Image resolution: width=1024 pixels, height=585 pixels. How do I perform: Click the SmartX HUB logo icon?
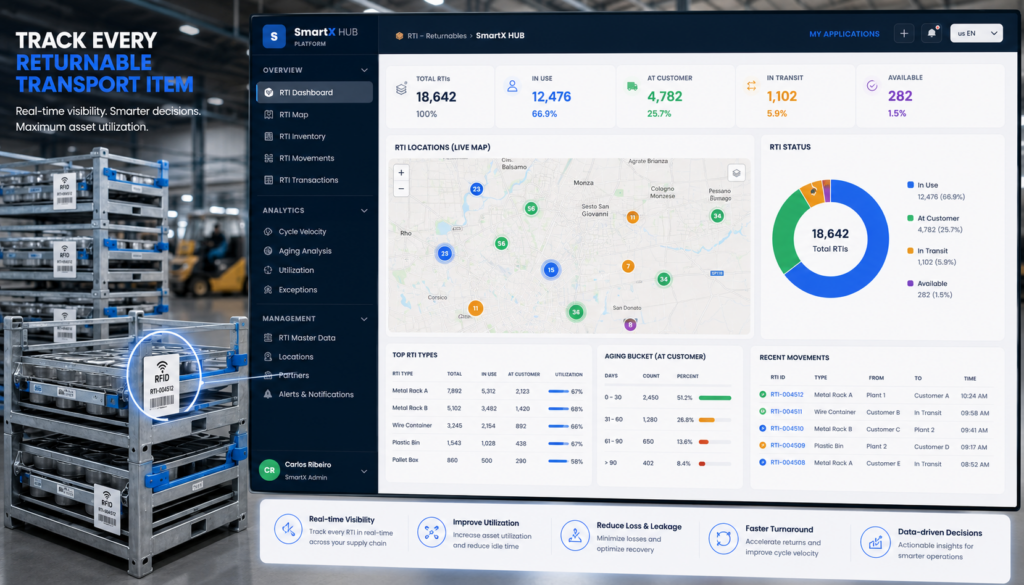[x=274, y=37]
